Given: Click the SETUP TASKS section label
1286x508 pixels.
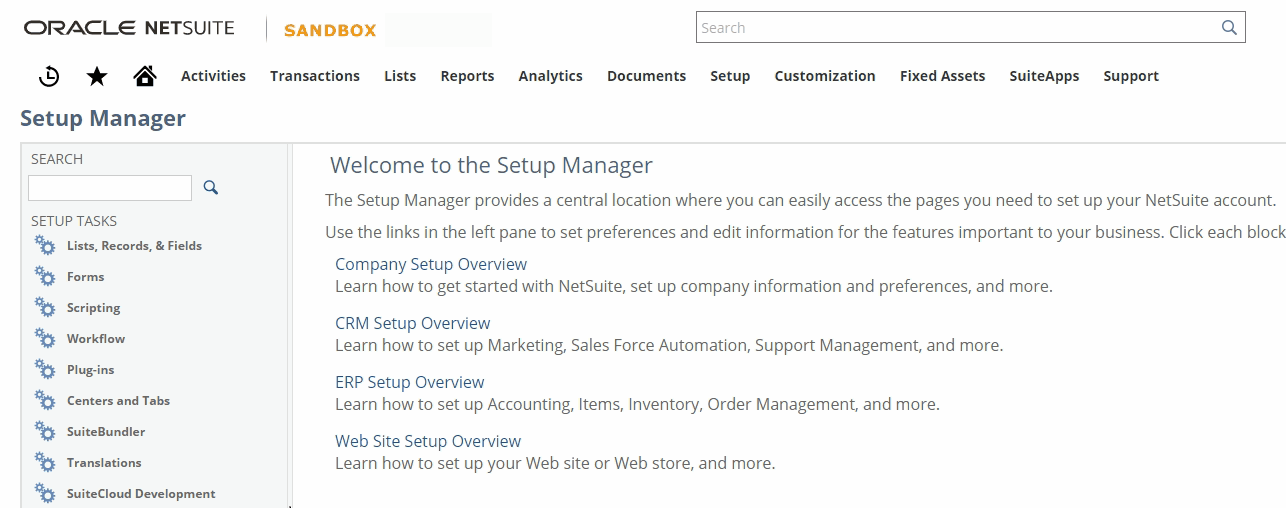Looking at the screenshot, I should tap(74, 221).
